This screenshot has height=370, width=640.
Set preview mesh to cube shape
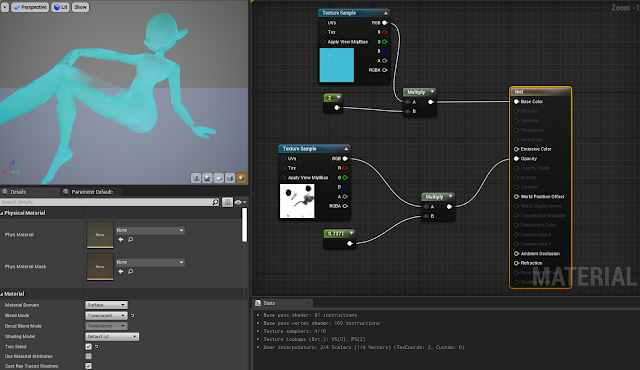tap(230, 178)
